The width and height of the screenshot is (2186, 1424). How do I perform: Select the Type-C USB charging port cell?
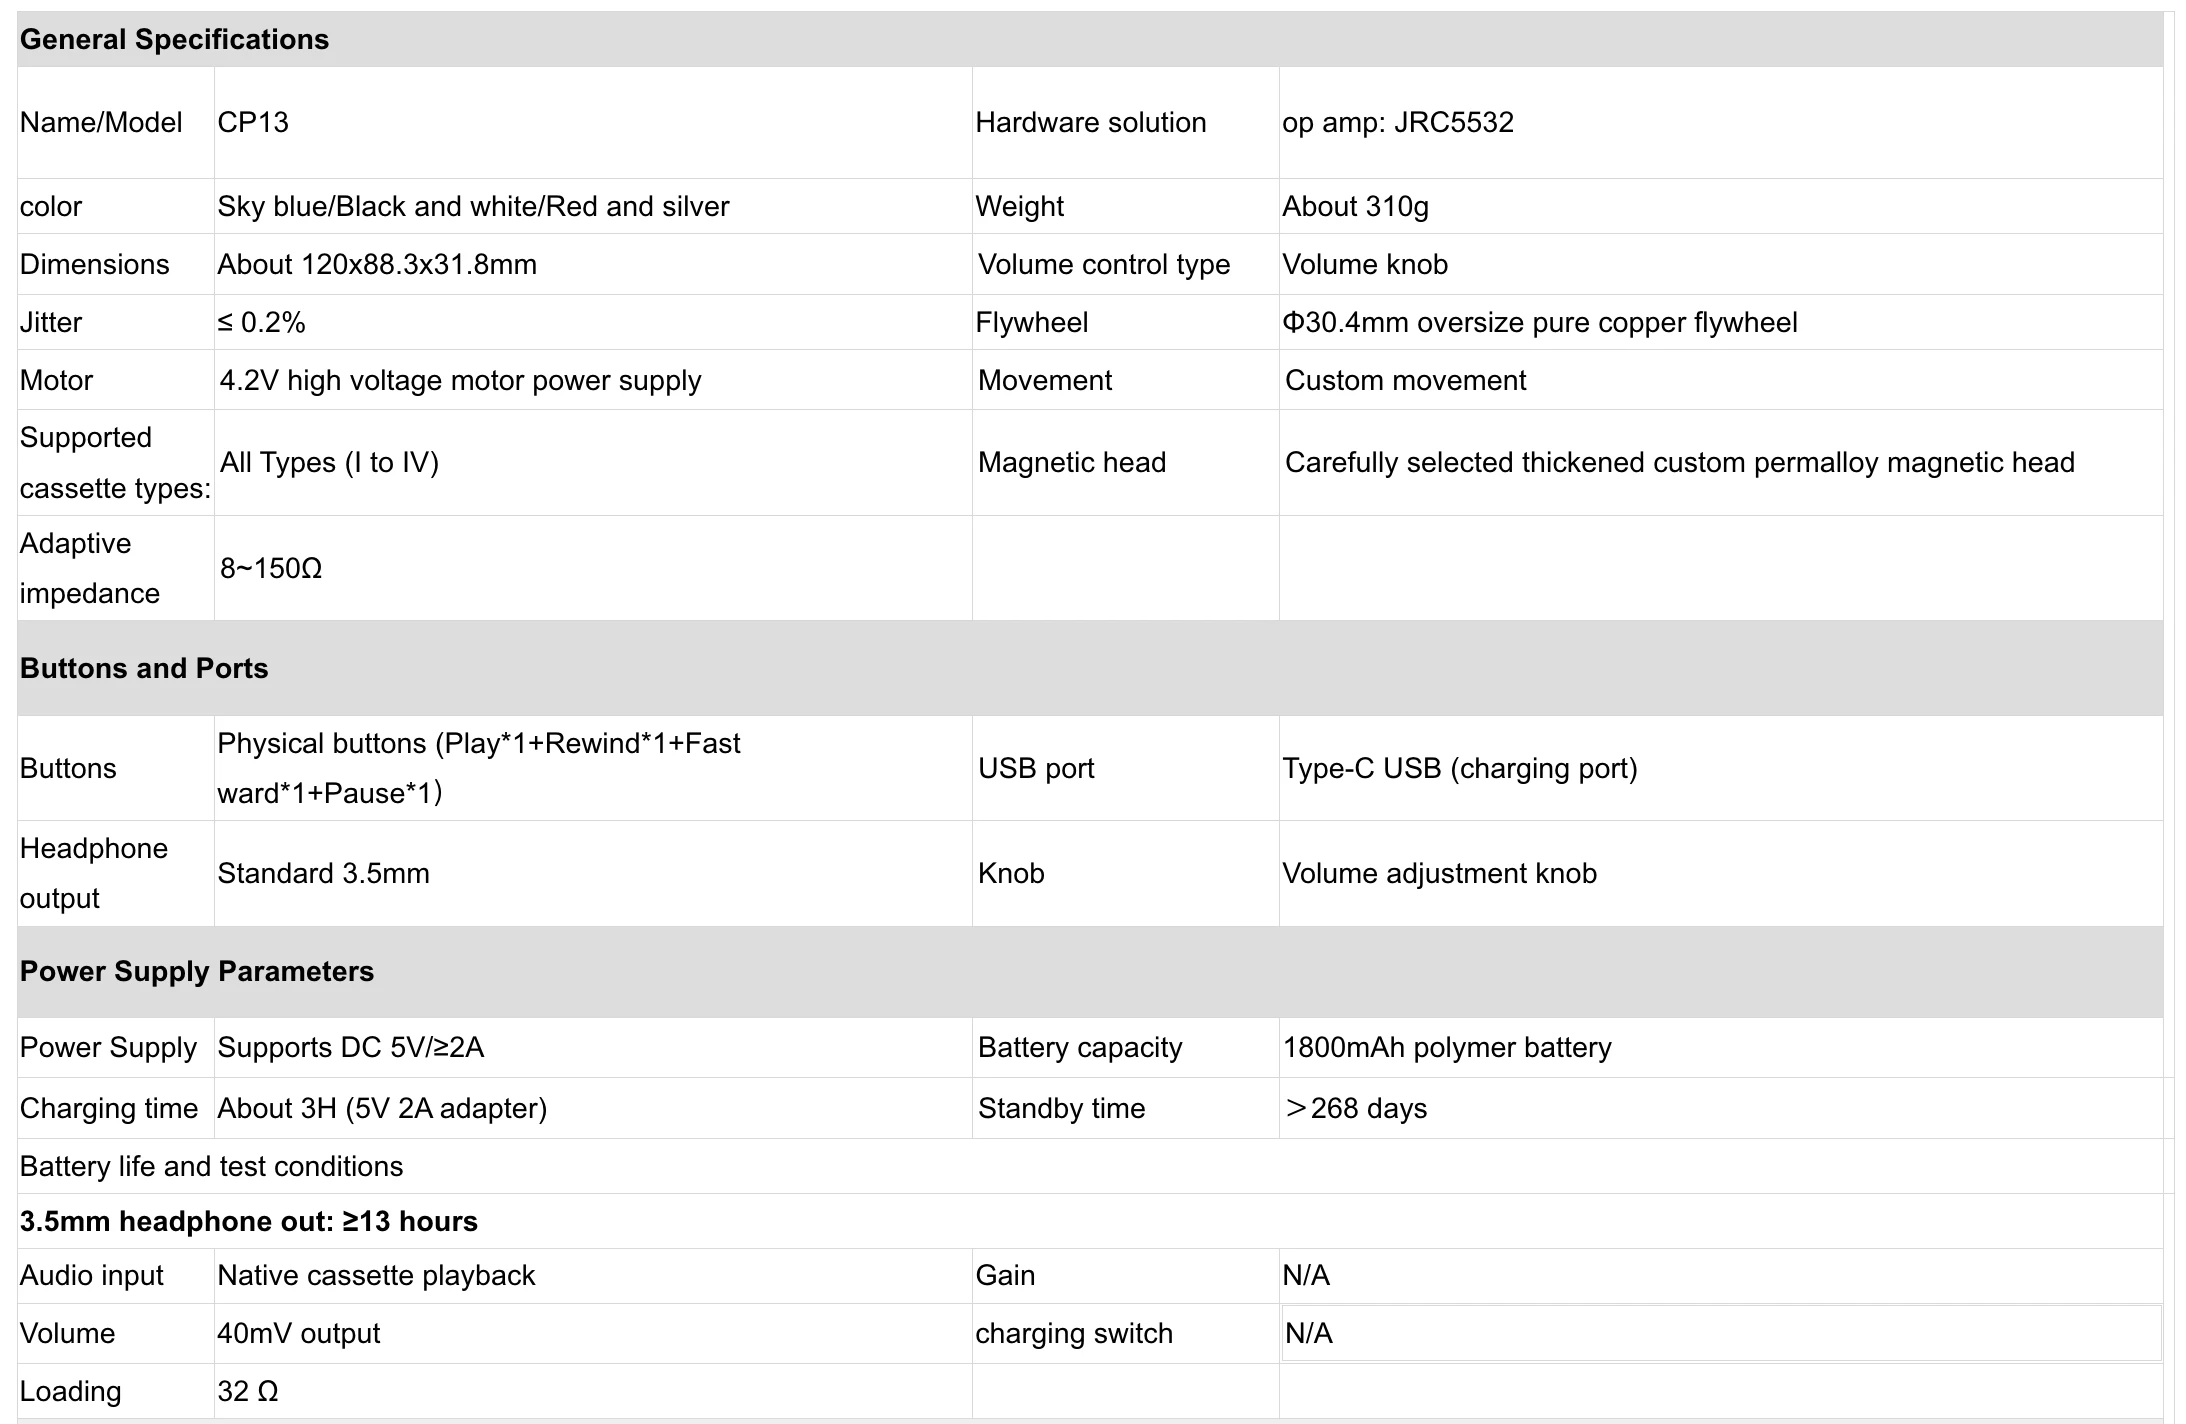[x=1720, y=768]
